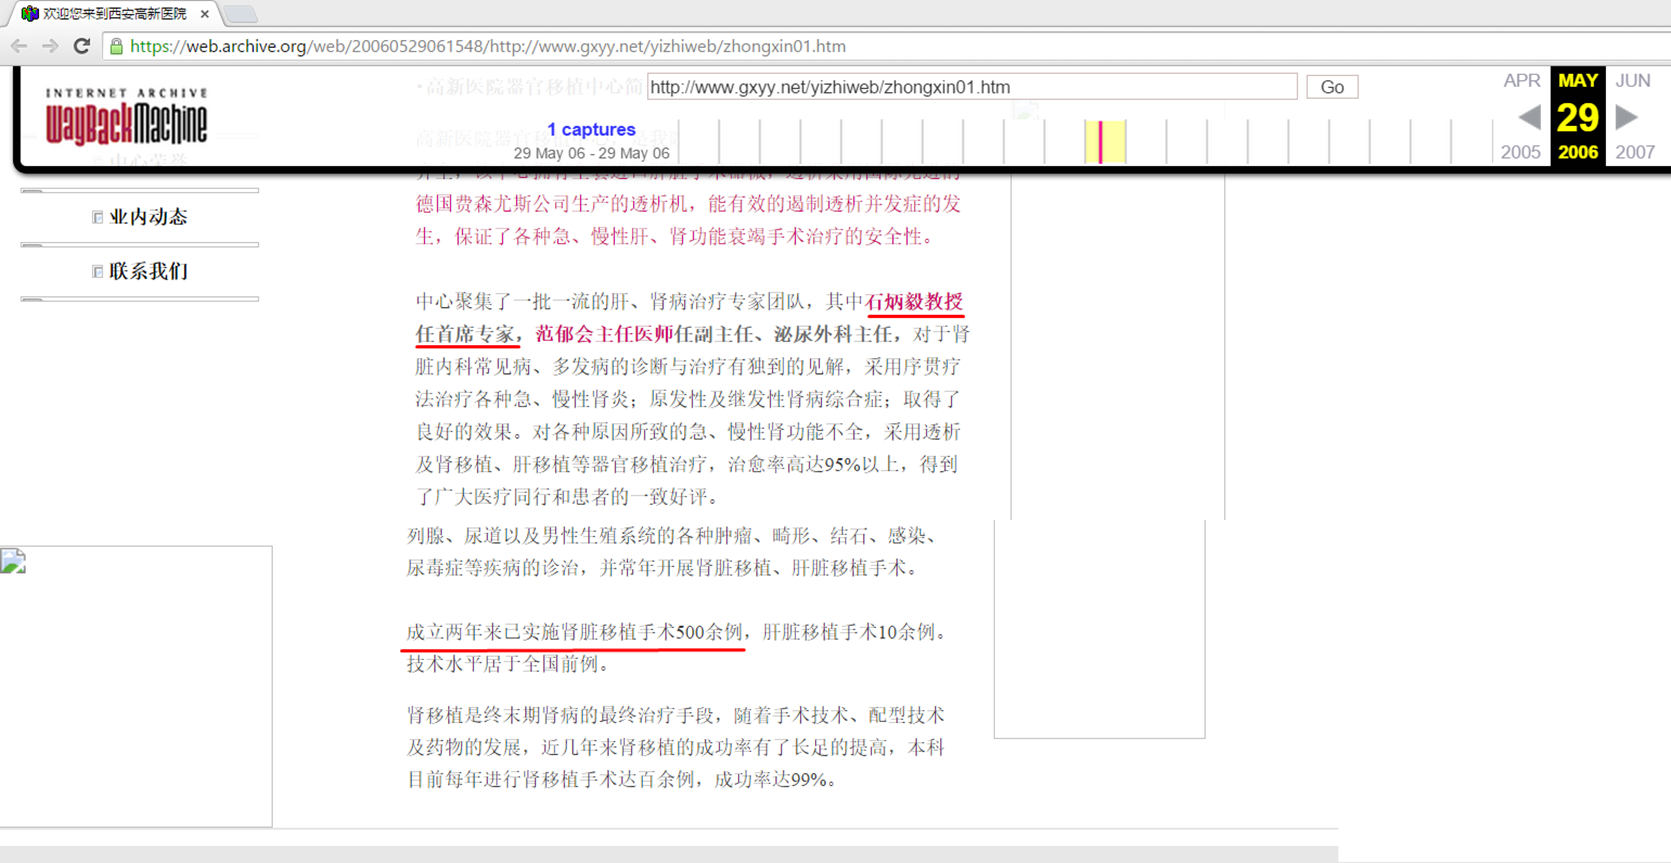Jump to year 2005 in timeline

point(1520,152)
